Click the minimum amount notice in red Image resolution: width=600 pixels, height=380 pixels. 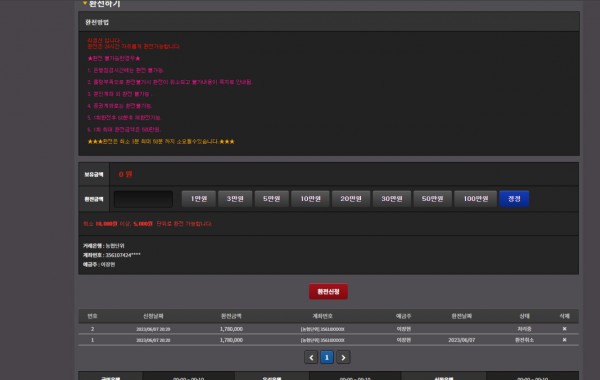point(147,224)
